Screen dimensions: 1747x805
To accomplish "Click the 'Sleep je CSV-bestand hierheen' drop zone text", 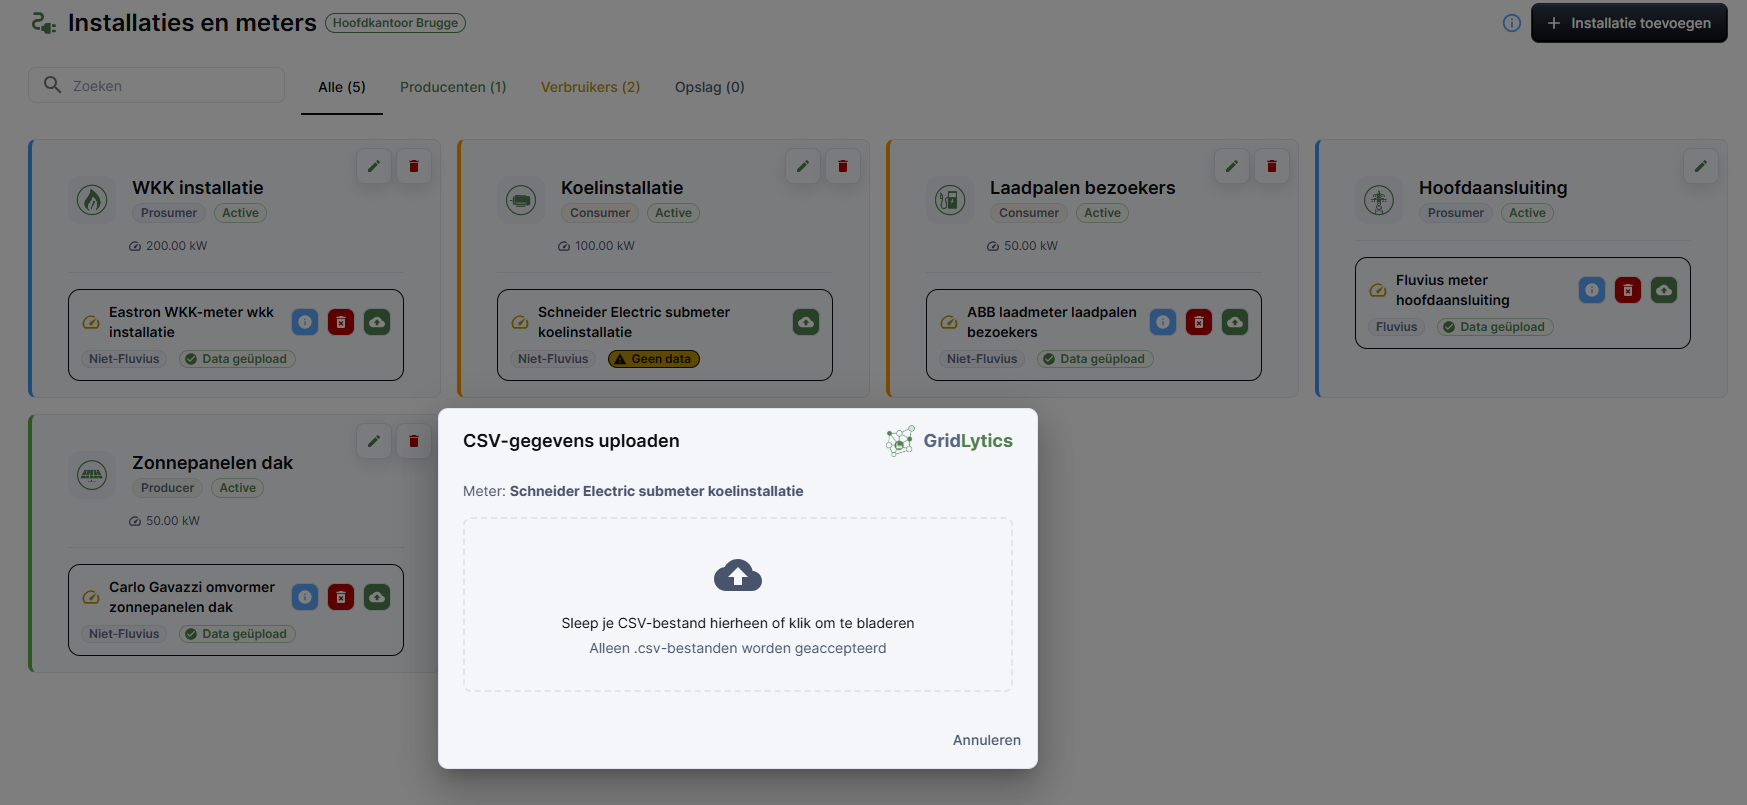I will (738, 623).
